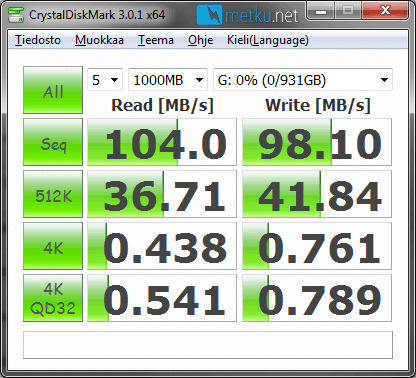Open the Tiedosto menu
This screenshot has height=378, width=416.
tap(38, 40)
